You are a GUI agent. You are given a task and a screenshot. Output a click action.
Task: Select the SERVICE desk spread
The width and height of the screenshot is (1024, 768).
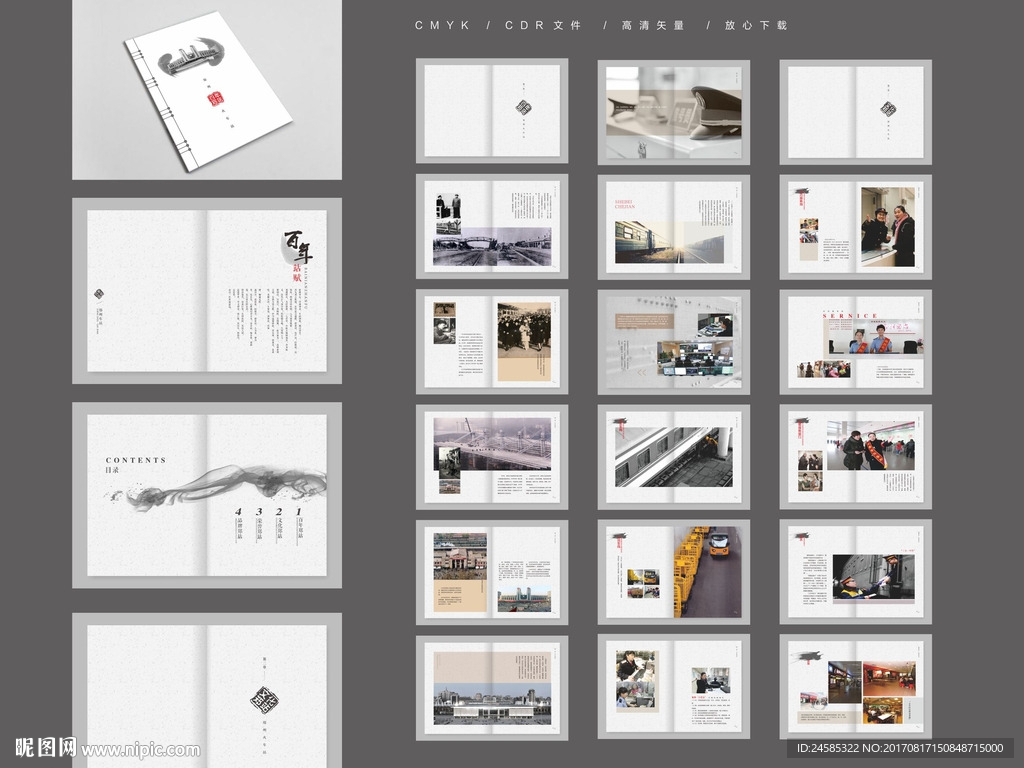pyautogui.click(x=856, y=342)
